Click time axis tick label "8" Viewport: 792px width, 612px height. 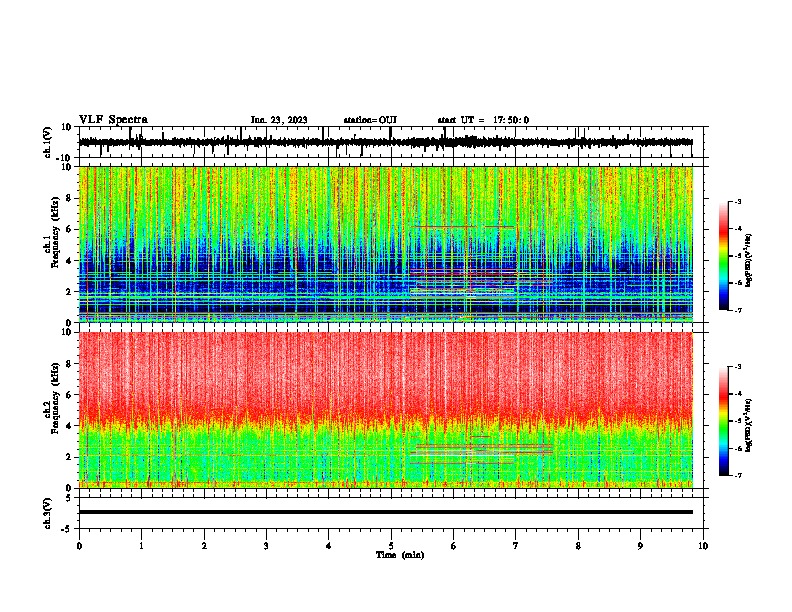tap(578, 546)
